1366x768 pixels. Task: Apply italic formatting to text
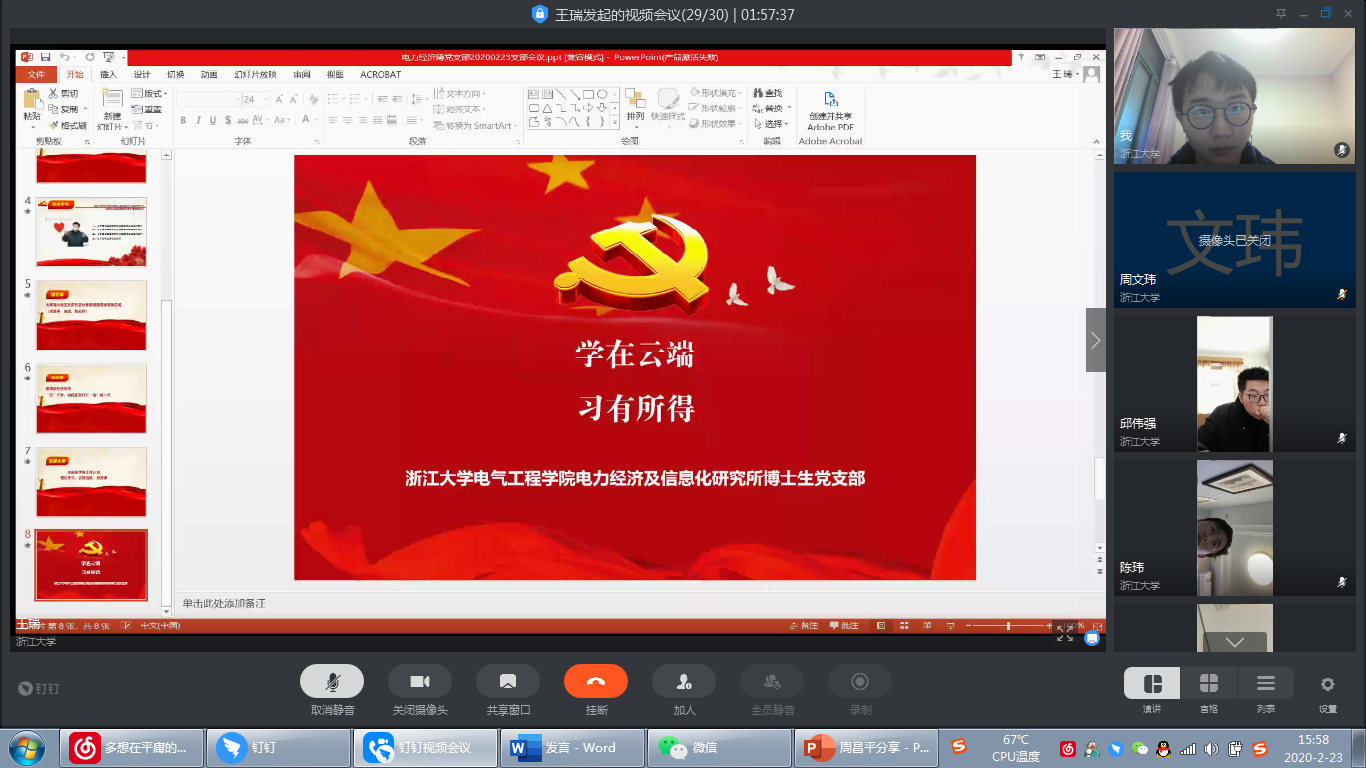198,118
